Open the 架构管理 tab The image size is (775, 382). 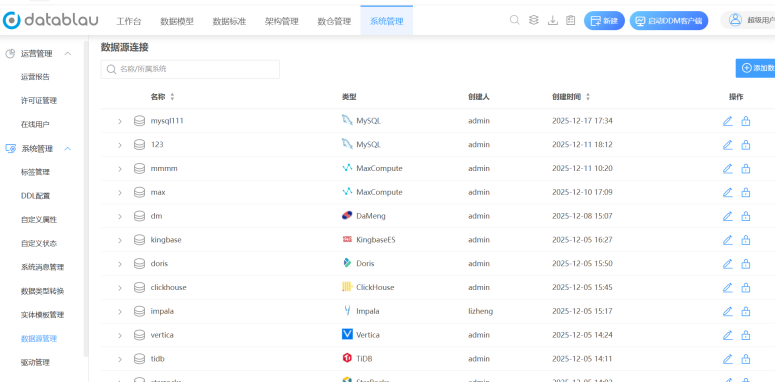(x=282, y=21)
